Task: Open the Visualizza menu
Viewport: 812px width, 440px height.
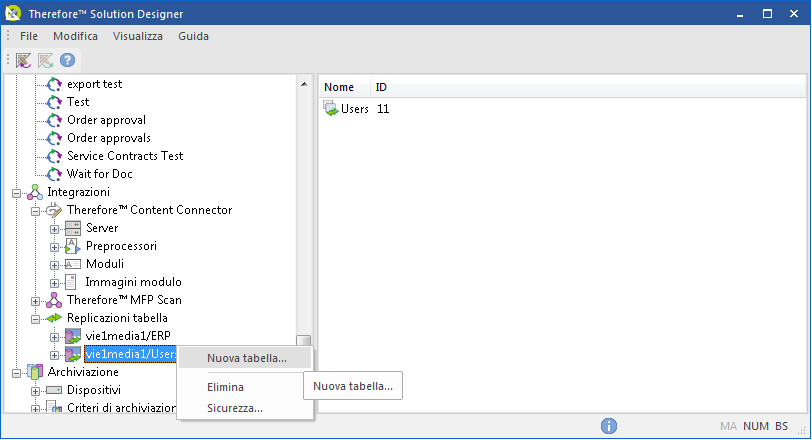Action: [138, 36]
